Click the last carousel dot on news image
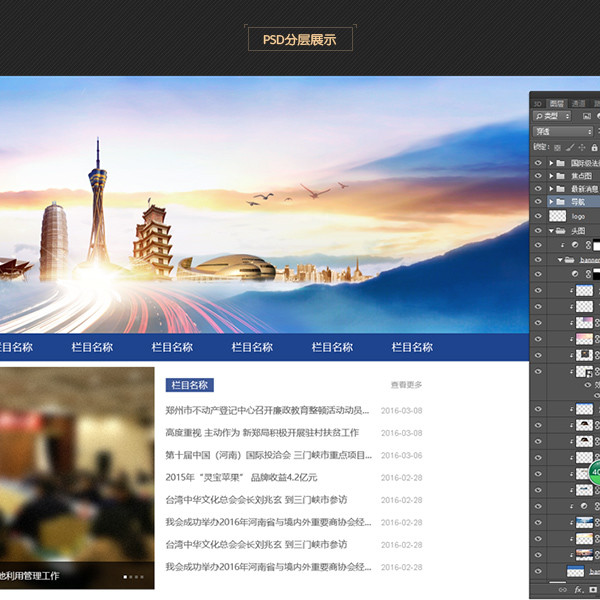 tap(142, 577)
